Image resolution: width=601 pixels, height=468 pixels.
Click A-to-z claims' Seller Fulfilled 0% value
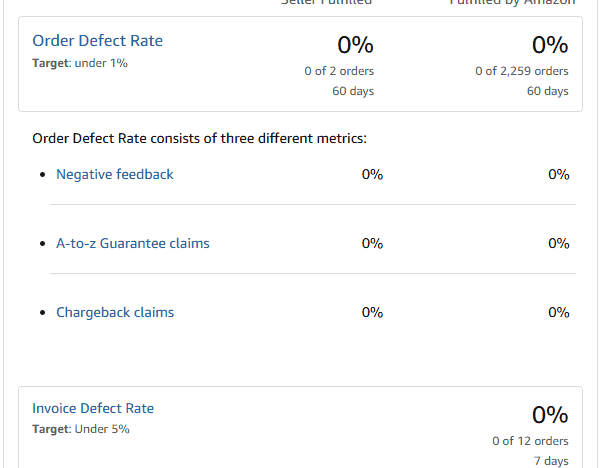click(372, 243)
